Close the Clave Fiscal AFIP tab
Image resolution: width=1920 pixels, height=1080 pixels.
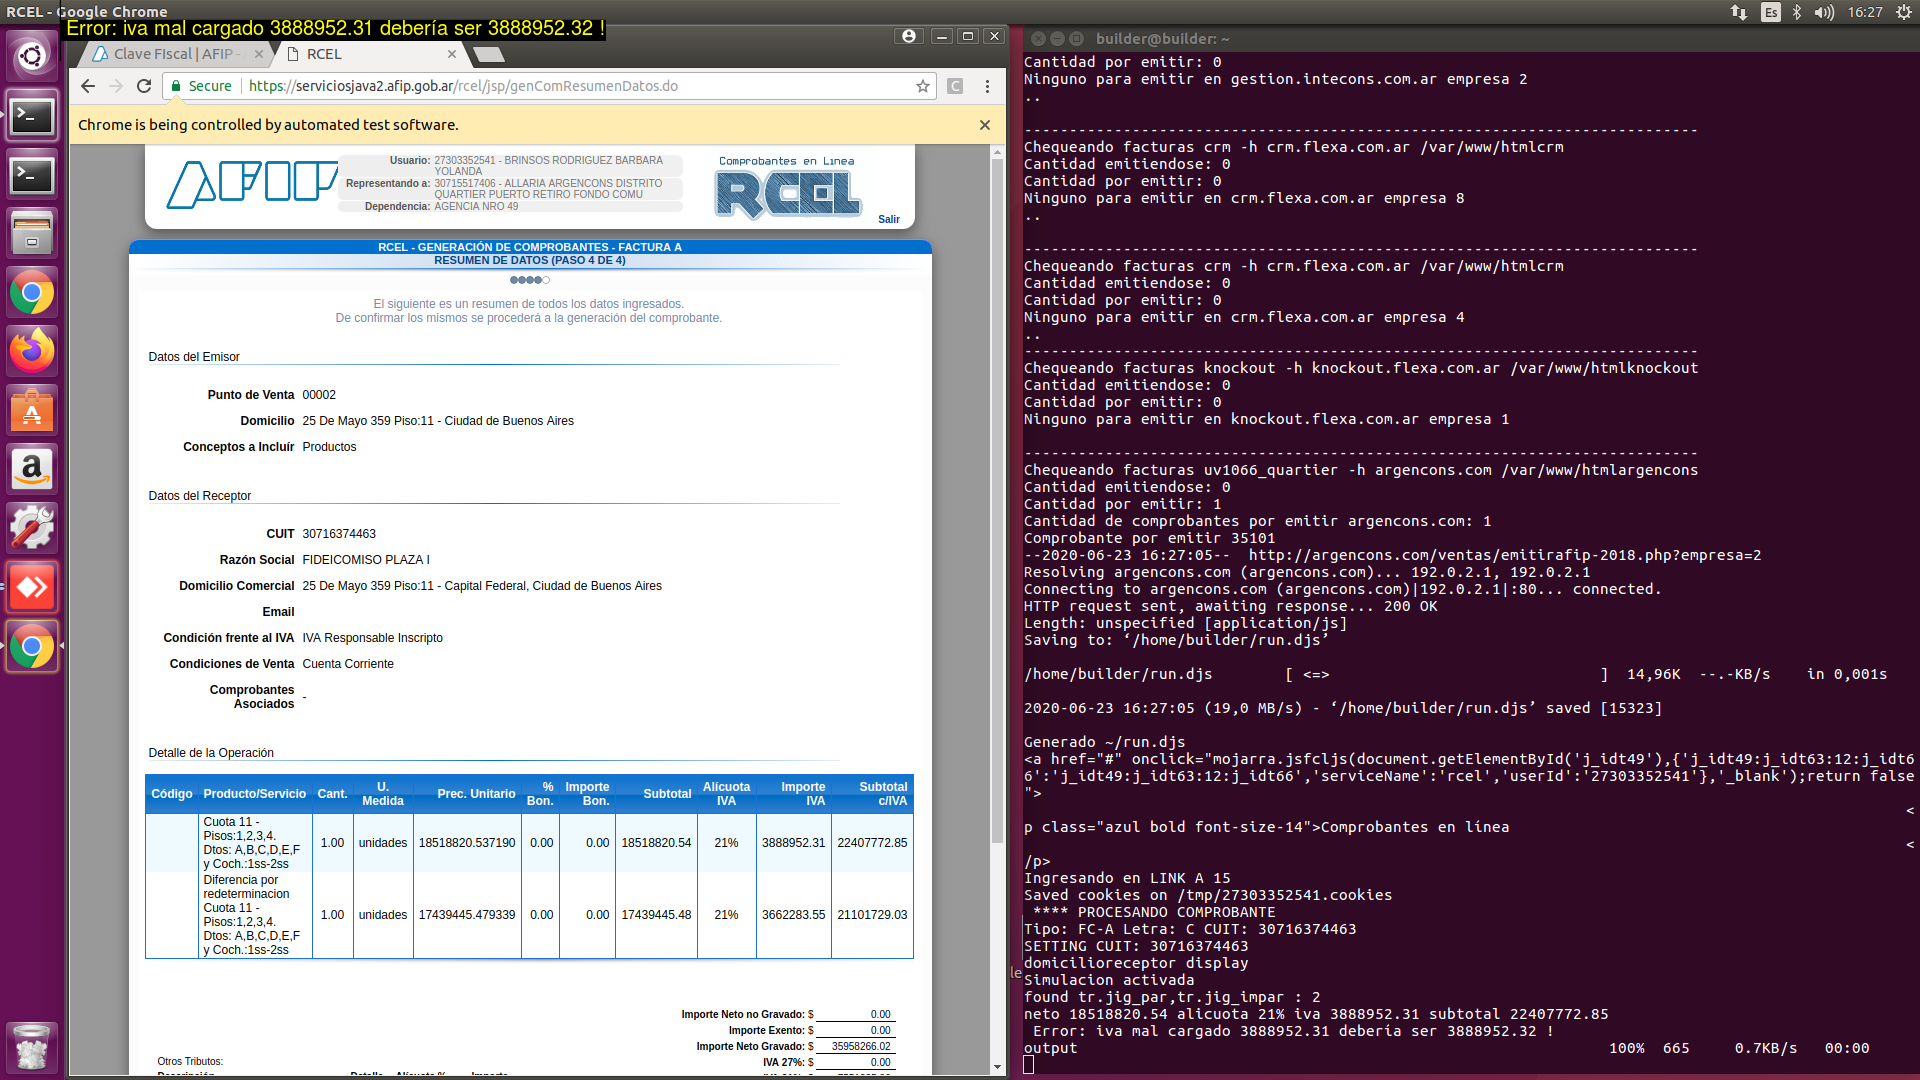tap(259, 54)
